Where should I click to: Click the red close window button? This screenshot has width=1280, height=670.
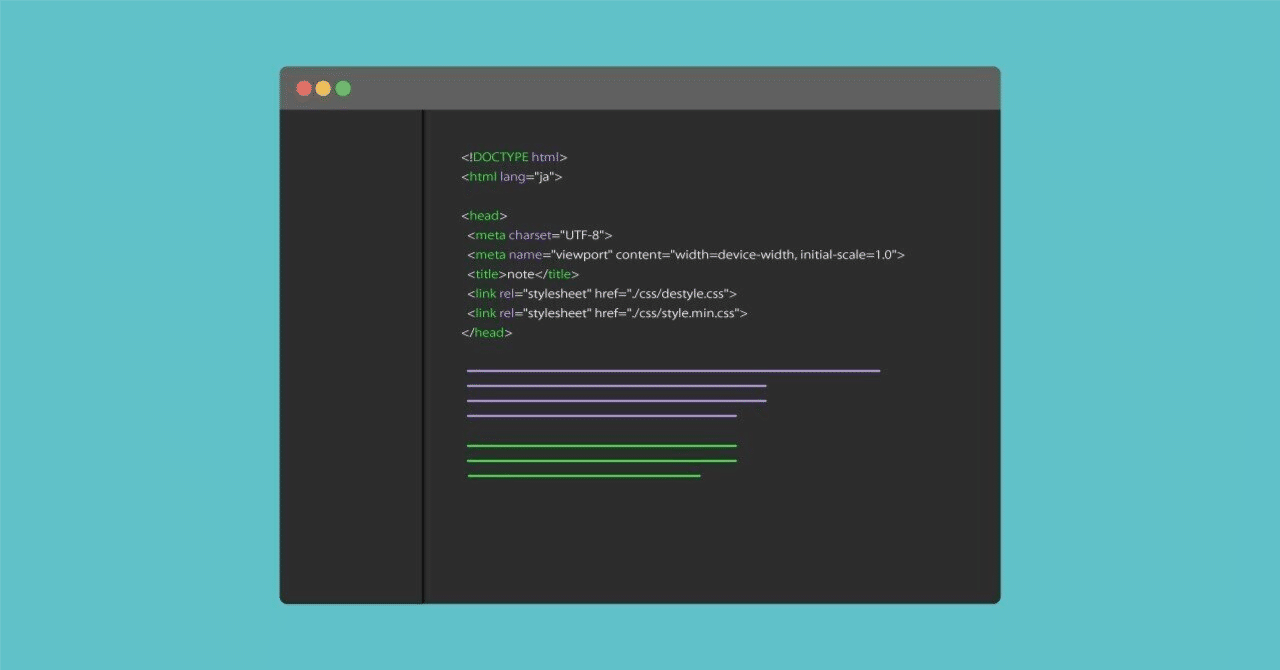click(x=304, y=88)
